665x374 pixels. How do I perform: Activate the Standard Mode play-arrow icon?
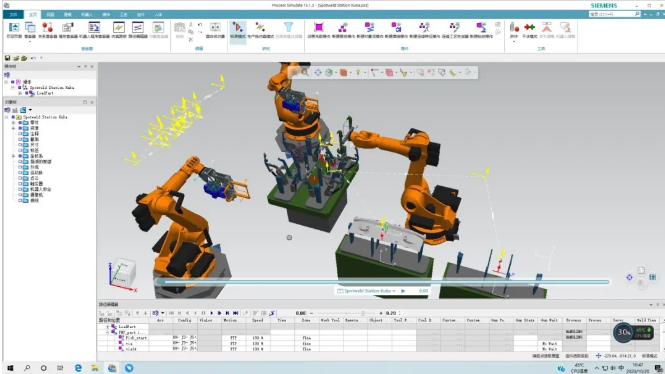click(238, 28)
